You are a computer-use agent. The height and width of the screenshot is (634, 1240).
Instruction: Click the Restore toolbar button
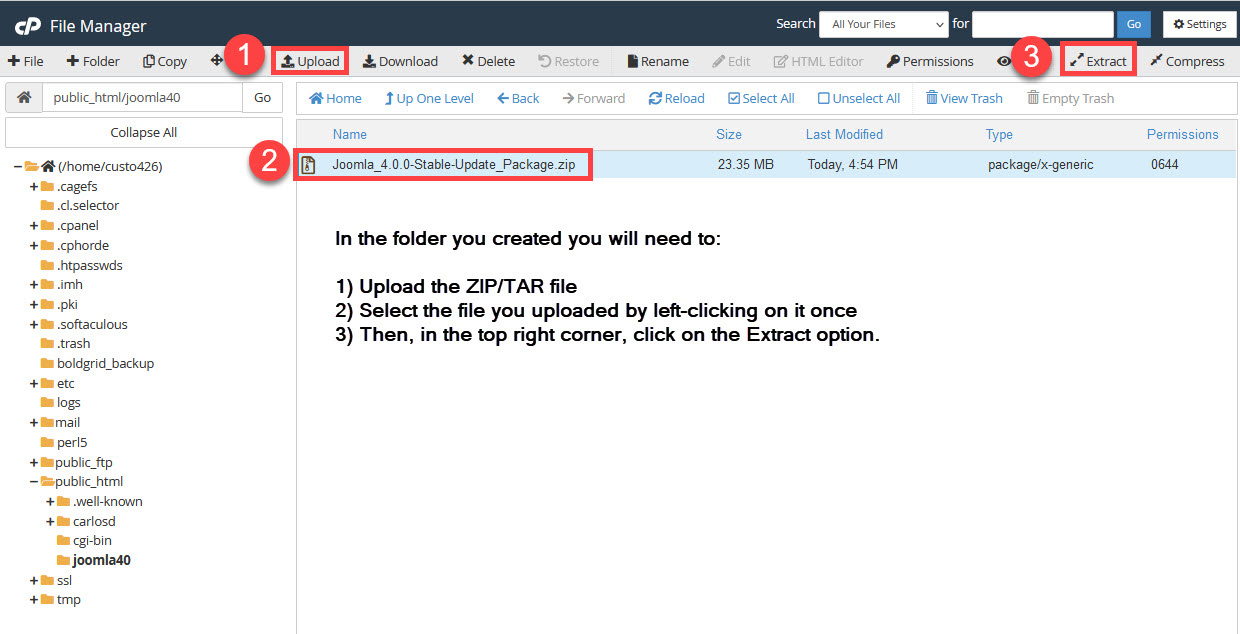pyautogui.click(x=568, y=61)
